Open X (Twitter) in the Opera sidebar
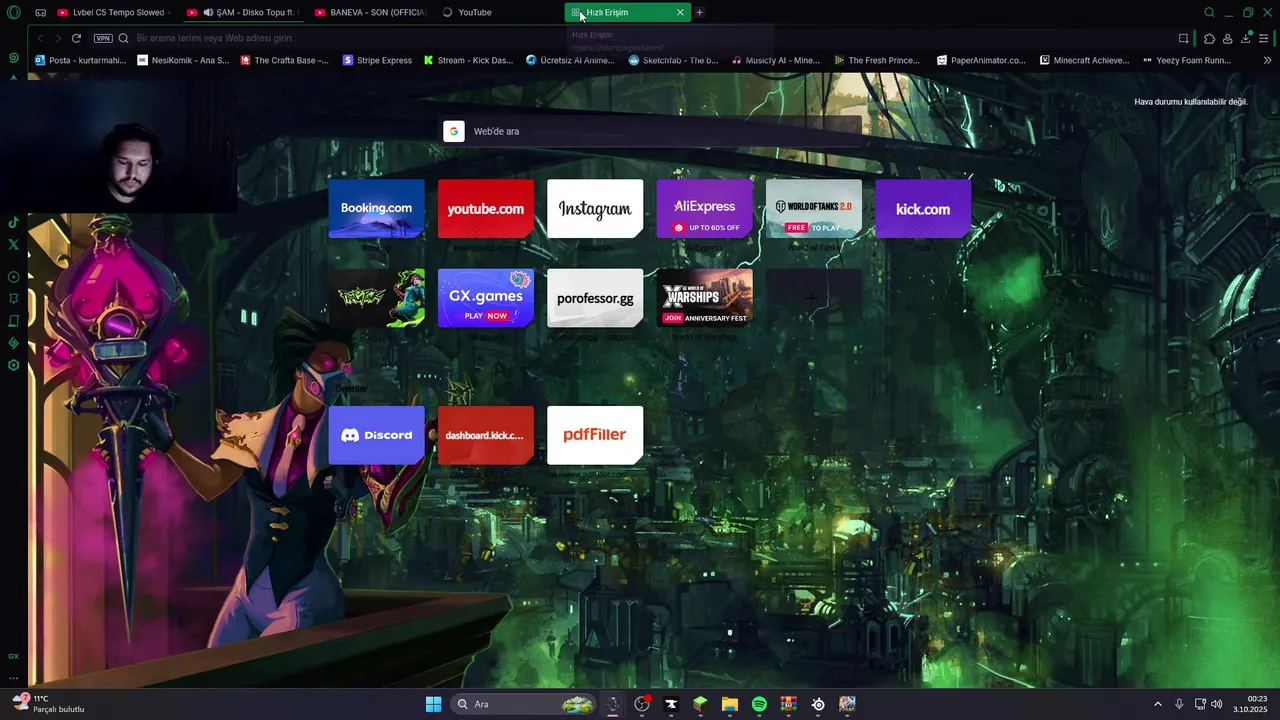Viewport: 1280px width, 720px height. click(13, 244)
